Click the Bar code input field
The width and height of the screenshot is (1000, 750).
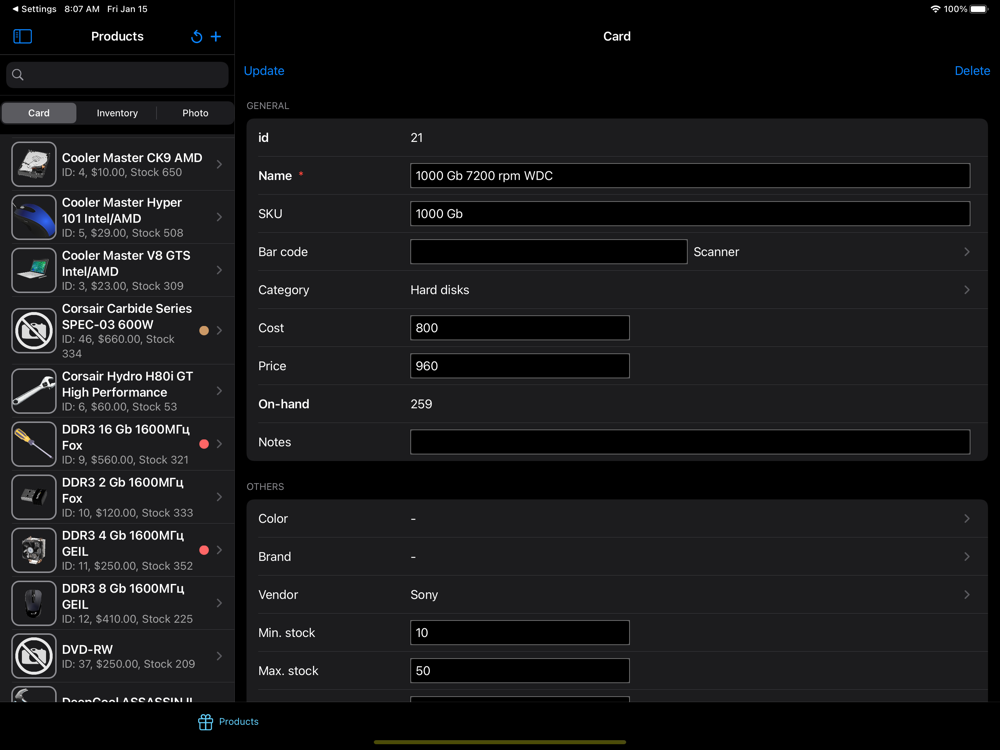[548, 252]
